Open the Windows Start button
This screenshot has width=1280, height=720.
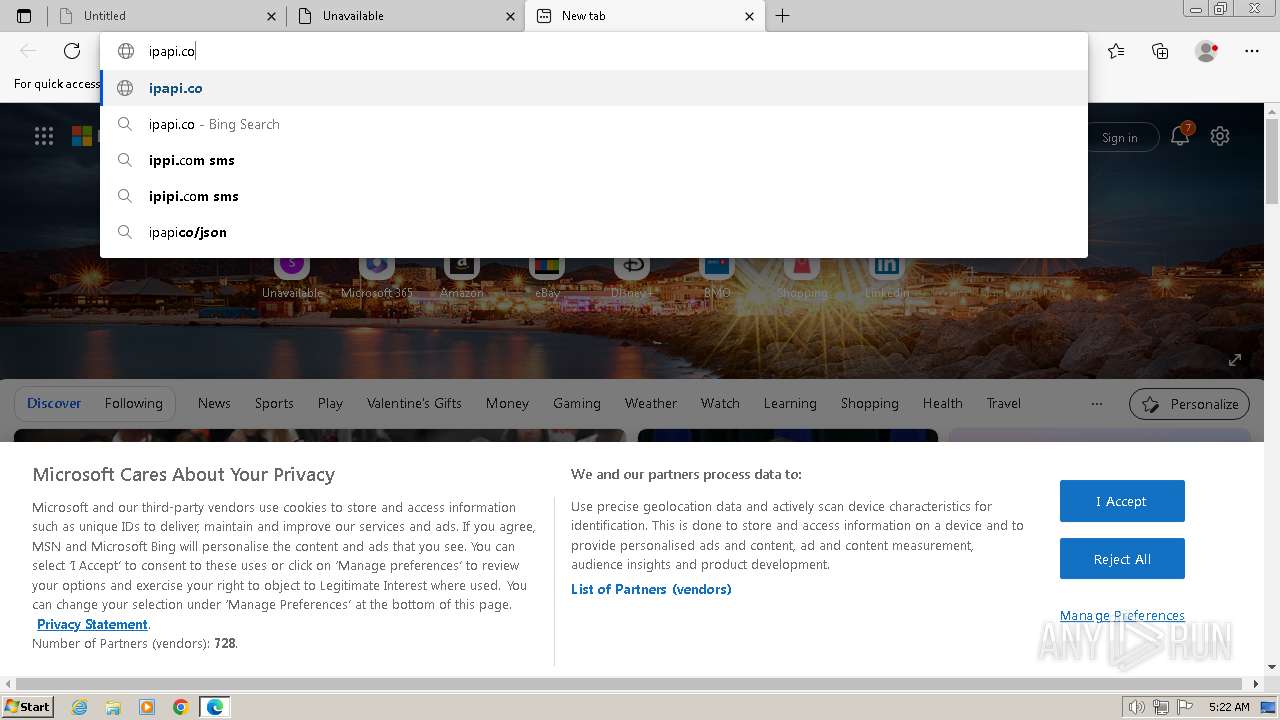[27, 706]
